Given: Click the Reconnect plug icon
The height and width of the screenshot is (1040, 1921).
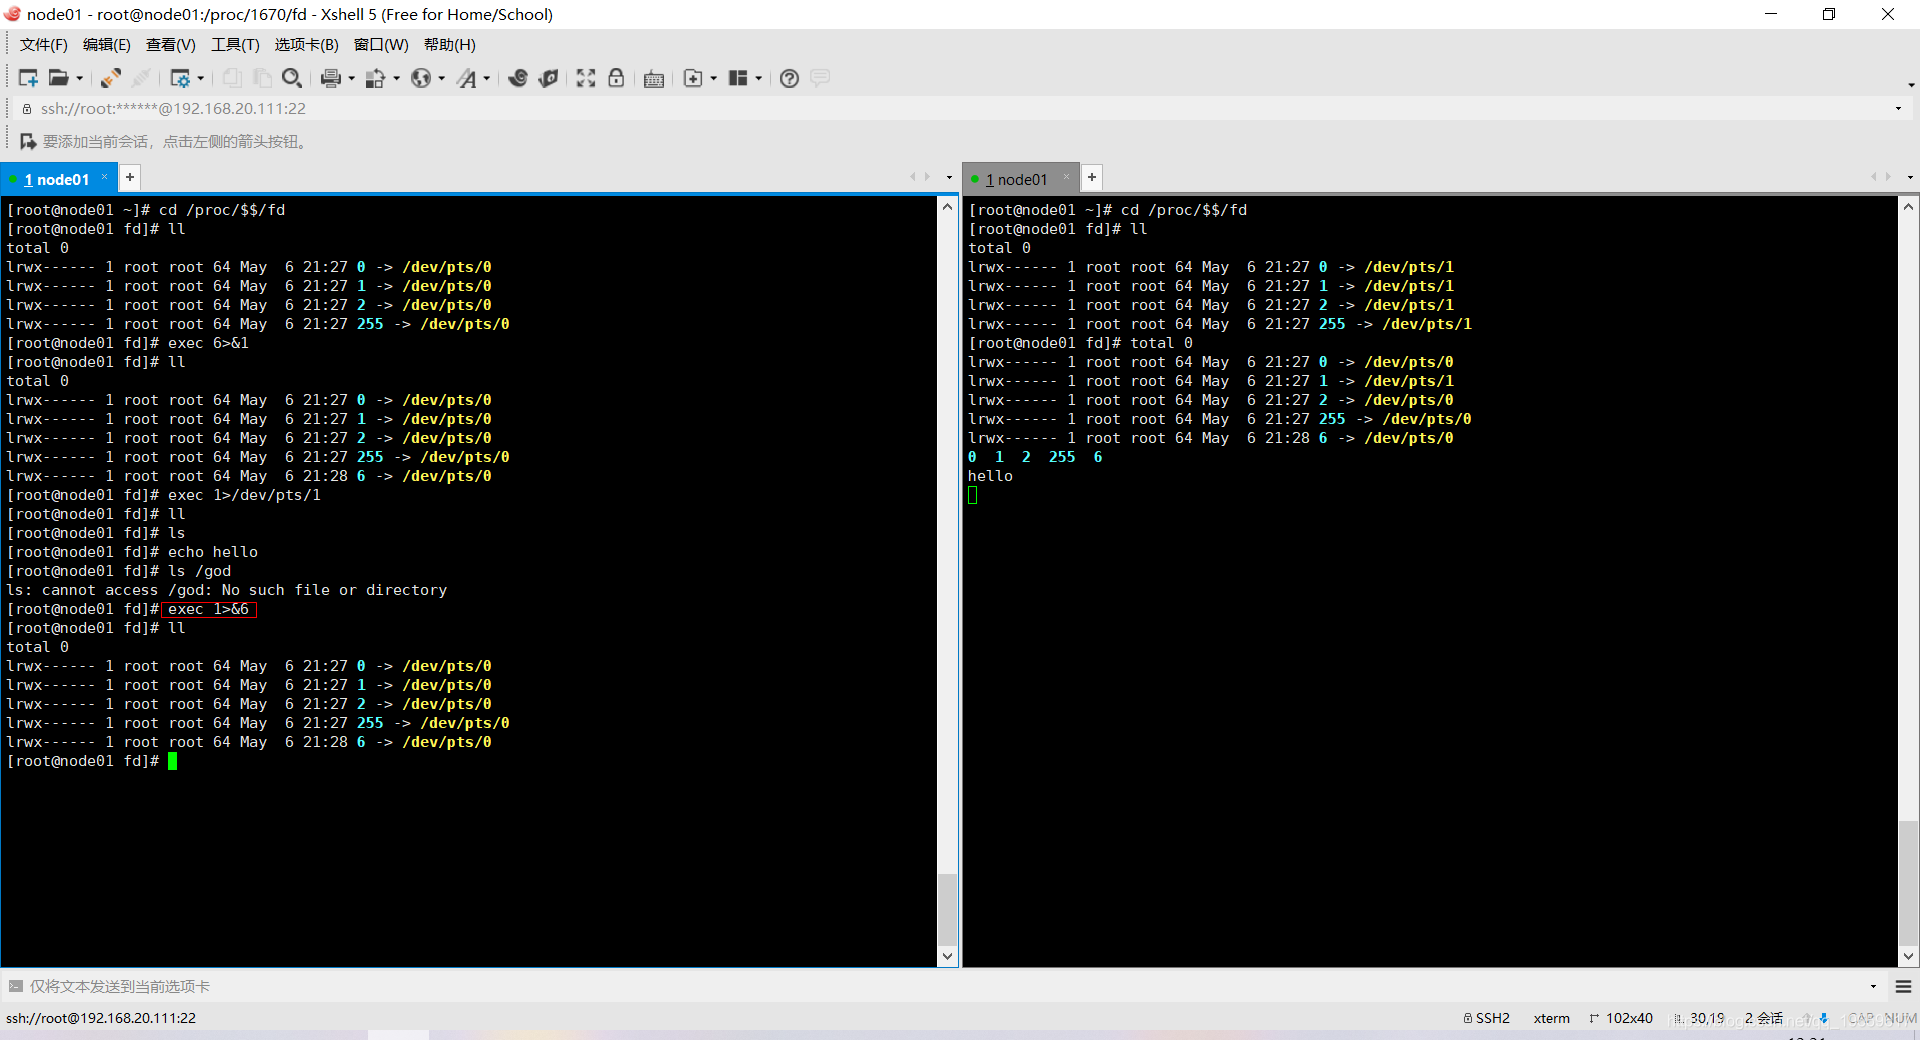Looking at the screenshot, I should 111,78.
